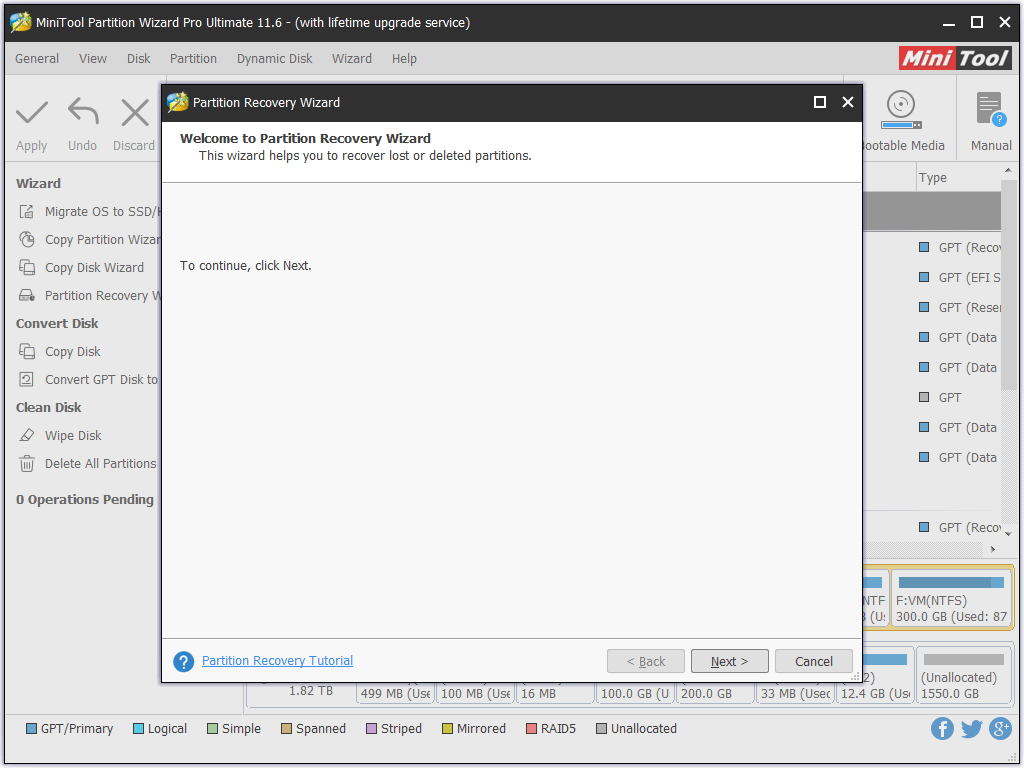Click the horizontal scroll right arrow
Image resolution: width=1024 pixels, height=768 pixels.
[x=993, y=549]
